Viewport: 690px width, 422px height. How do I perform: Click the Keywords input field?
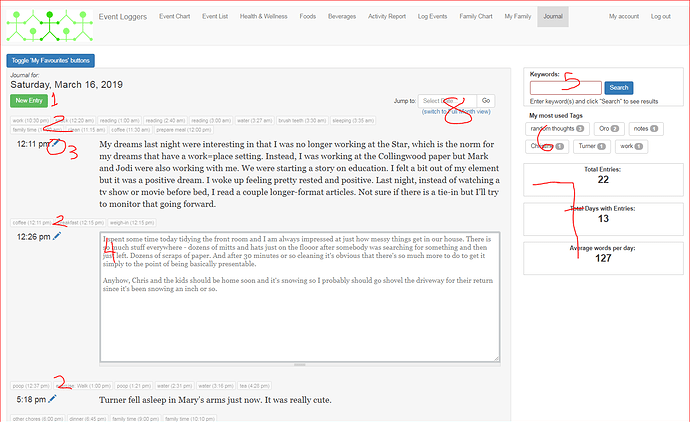pos(566,88)
